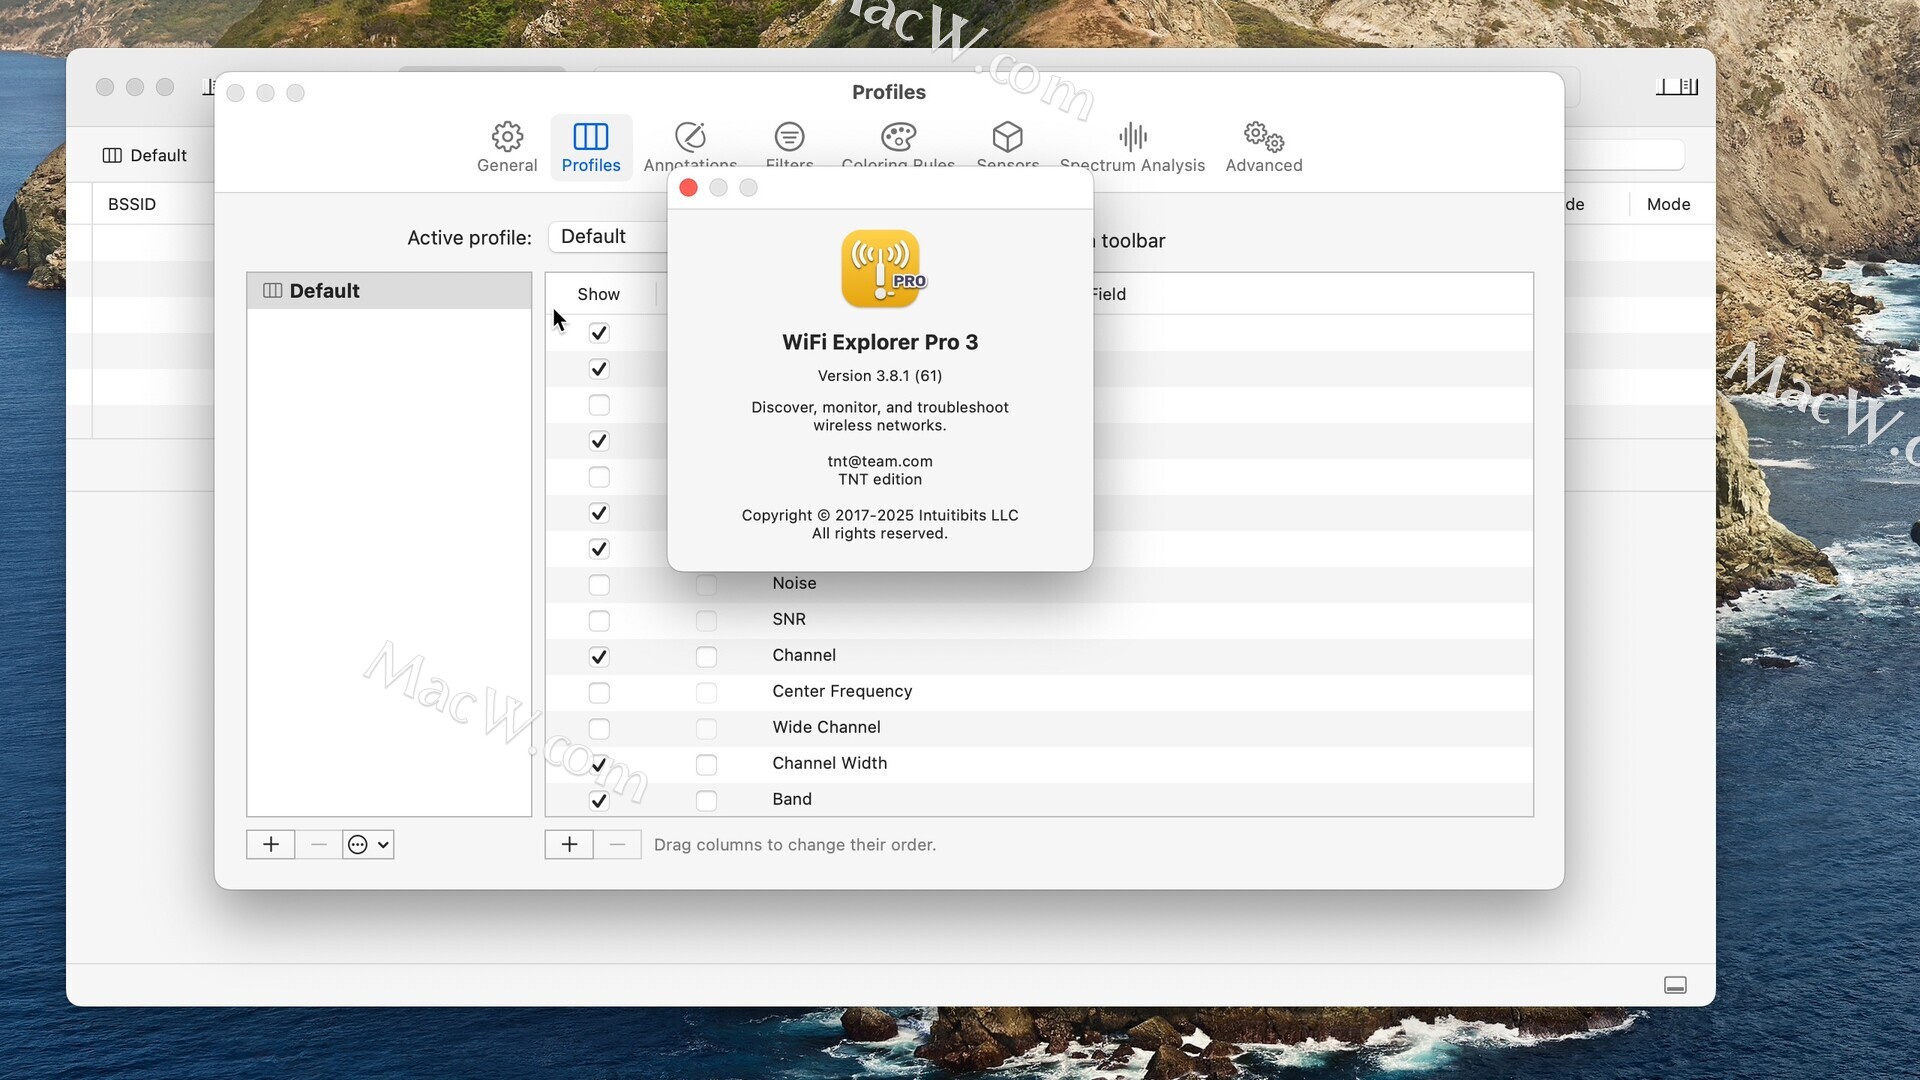Click the Mode column header
This screenshot has width=1920, height=1080.
[x=1668, y=204]
